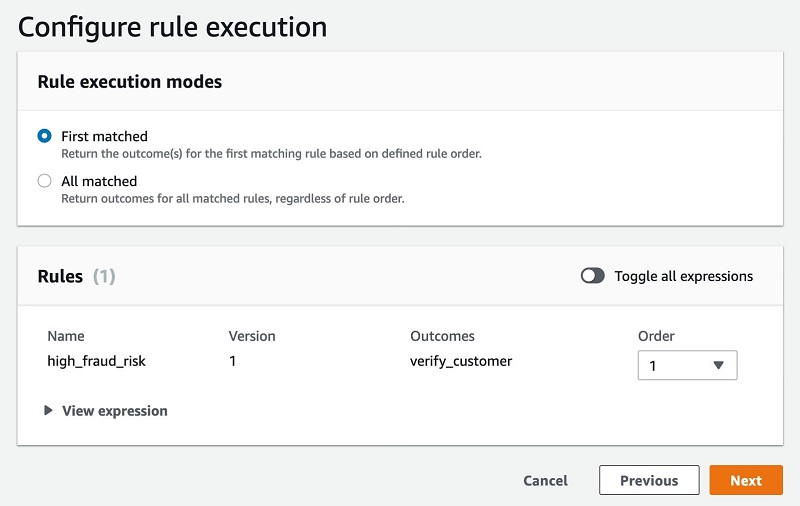The image size is (800, 506).
Task: Click the down arrow inside the Order box
Action: [x=718, y=365]
